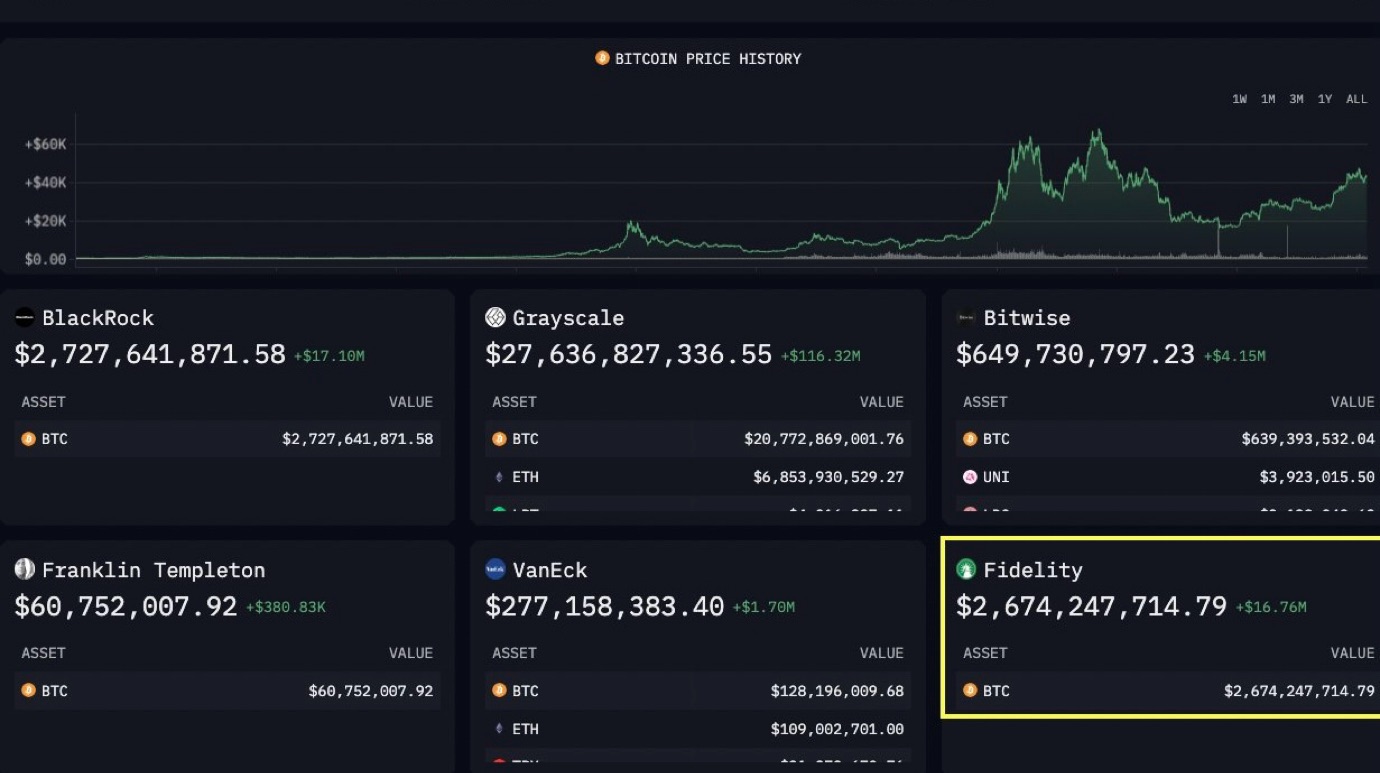The image size is (1380, 773).
Task: Click the Fidelity logo icon
Action: [x=966, y=570]
